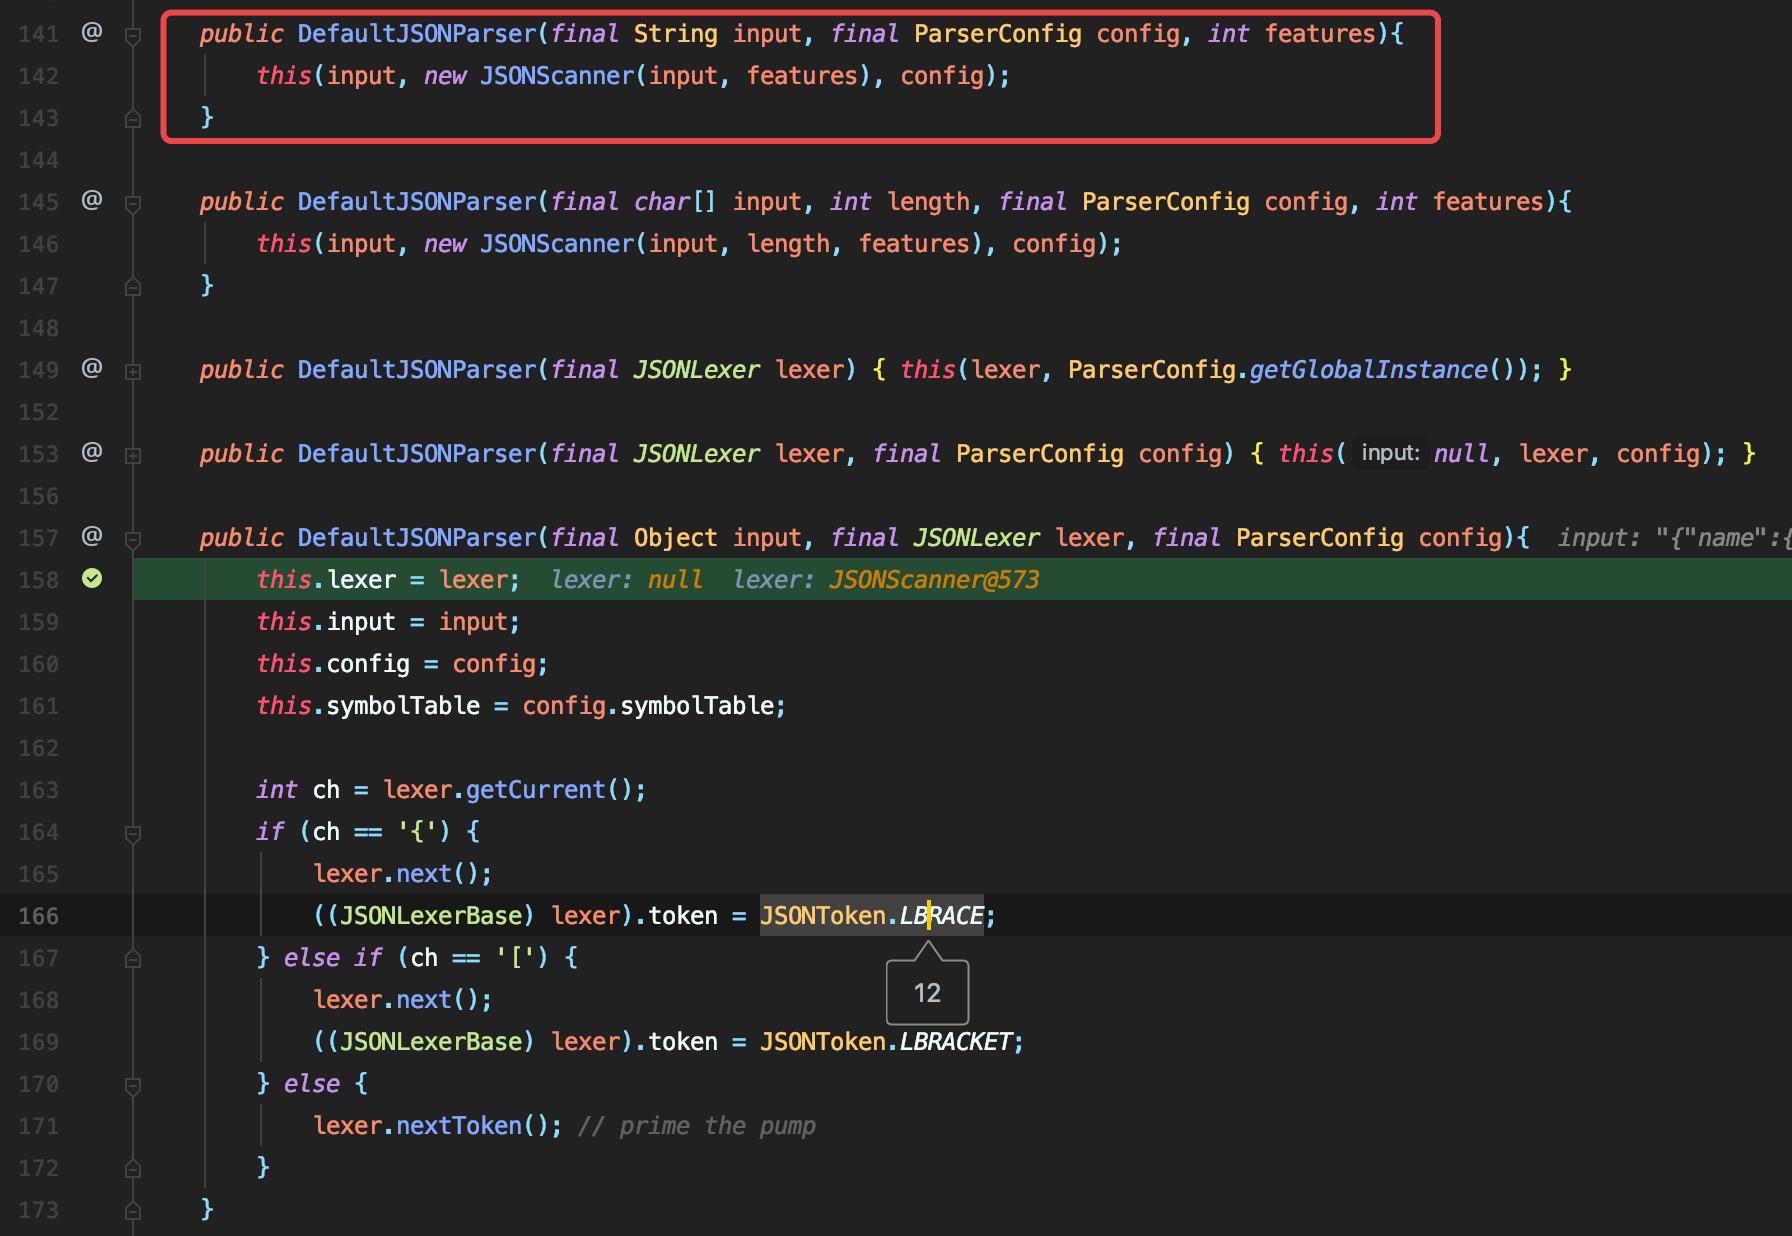Click the recursive call gutter icon on line 157
Image resolution: width=1792 pixels, height=1236 pixels.
click(x=92, y=537)
